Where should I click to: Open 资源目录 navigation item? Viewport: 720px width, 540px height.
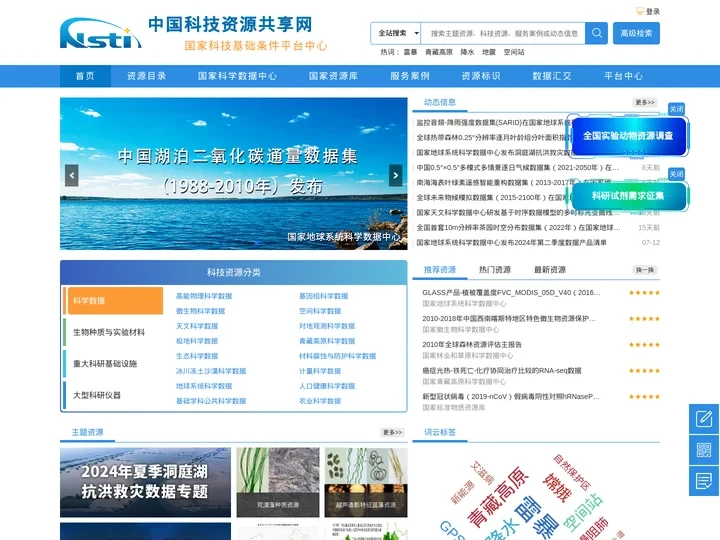point(146,76)
